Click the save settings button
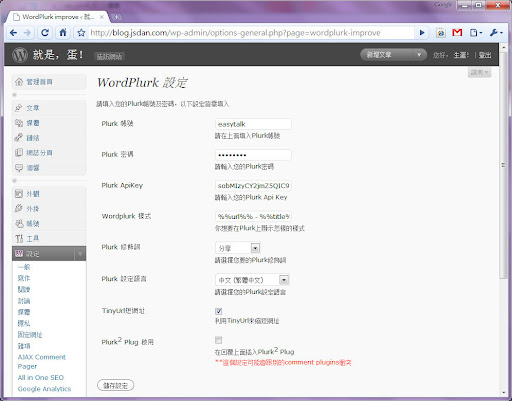This screenshot has height=401, width=512. click(116, 385)
